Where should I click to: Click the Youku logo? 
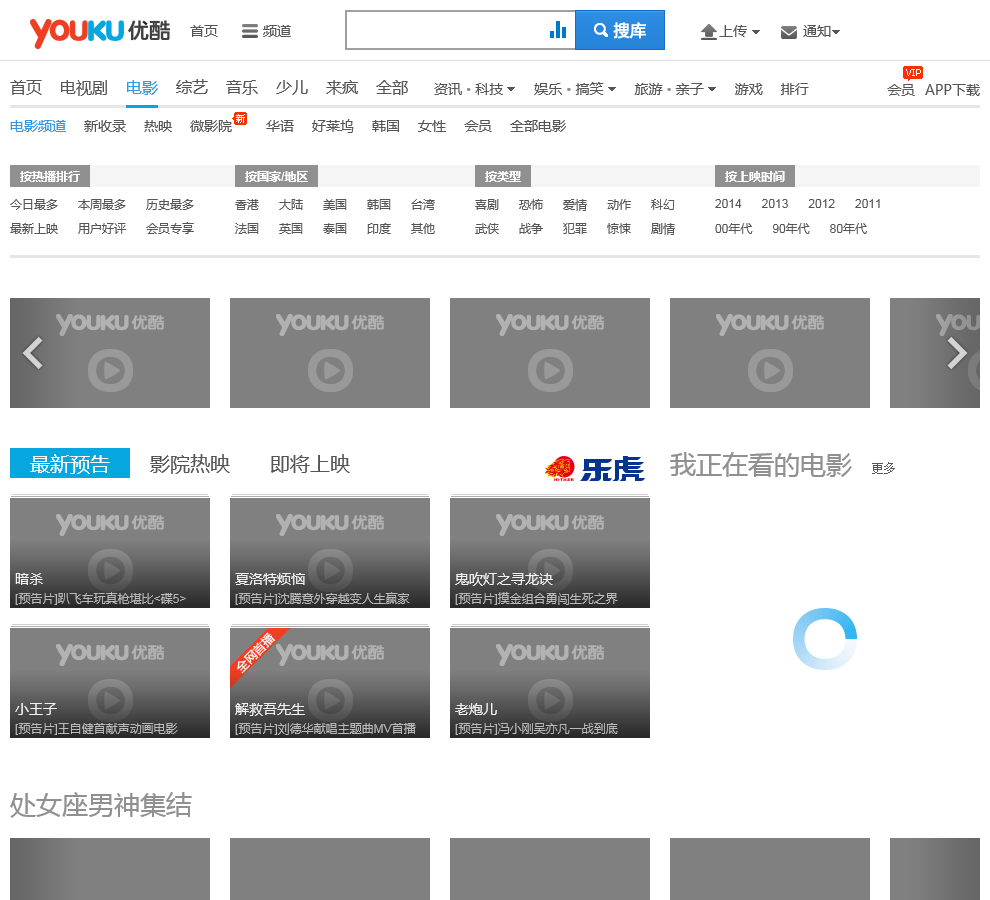100,32
